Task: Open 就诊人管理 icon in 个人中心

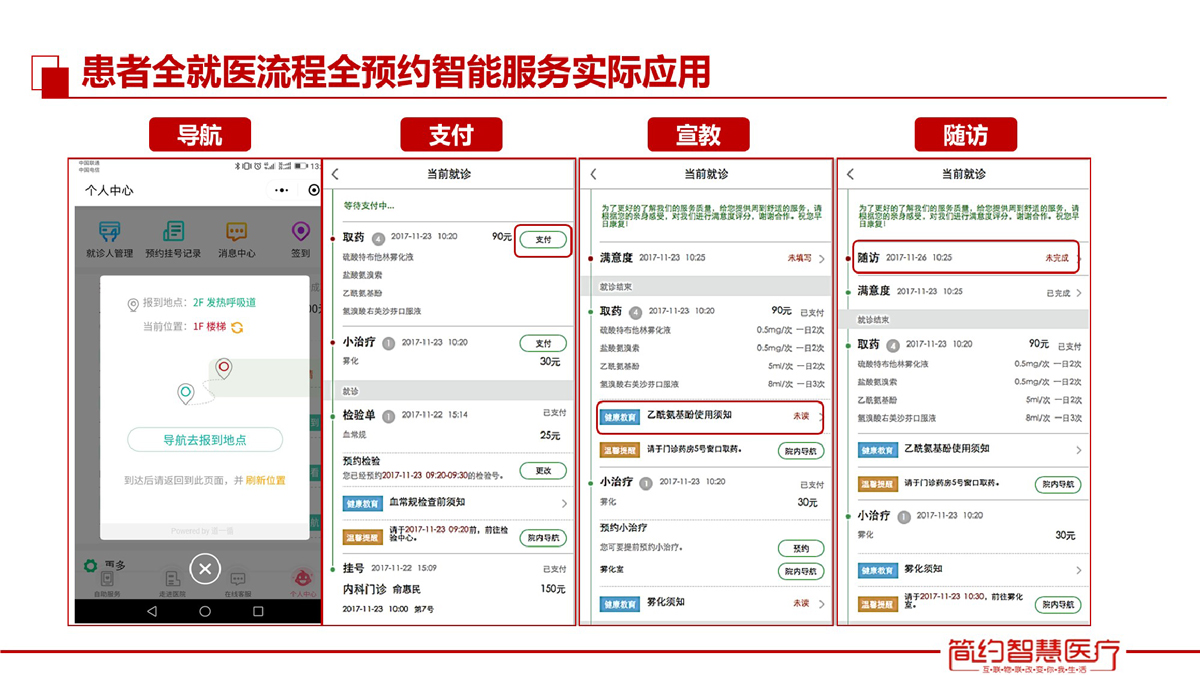Action: point(109,232)
